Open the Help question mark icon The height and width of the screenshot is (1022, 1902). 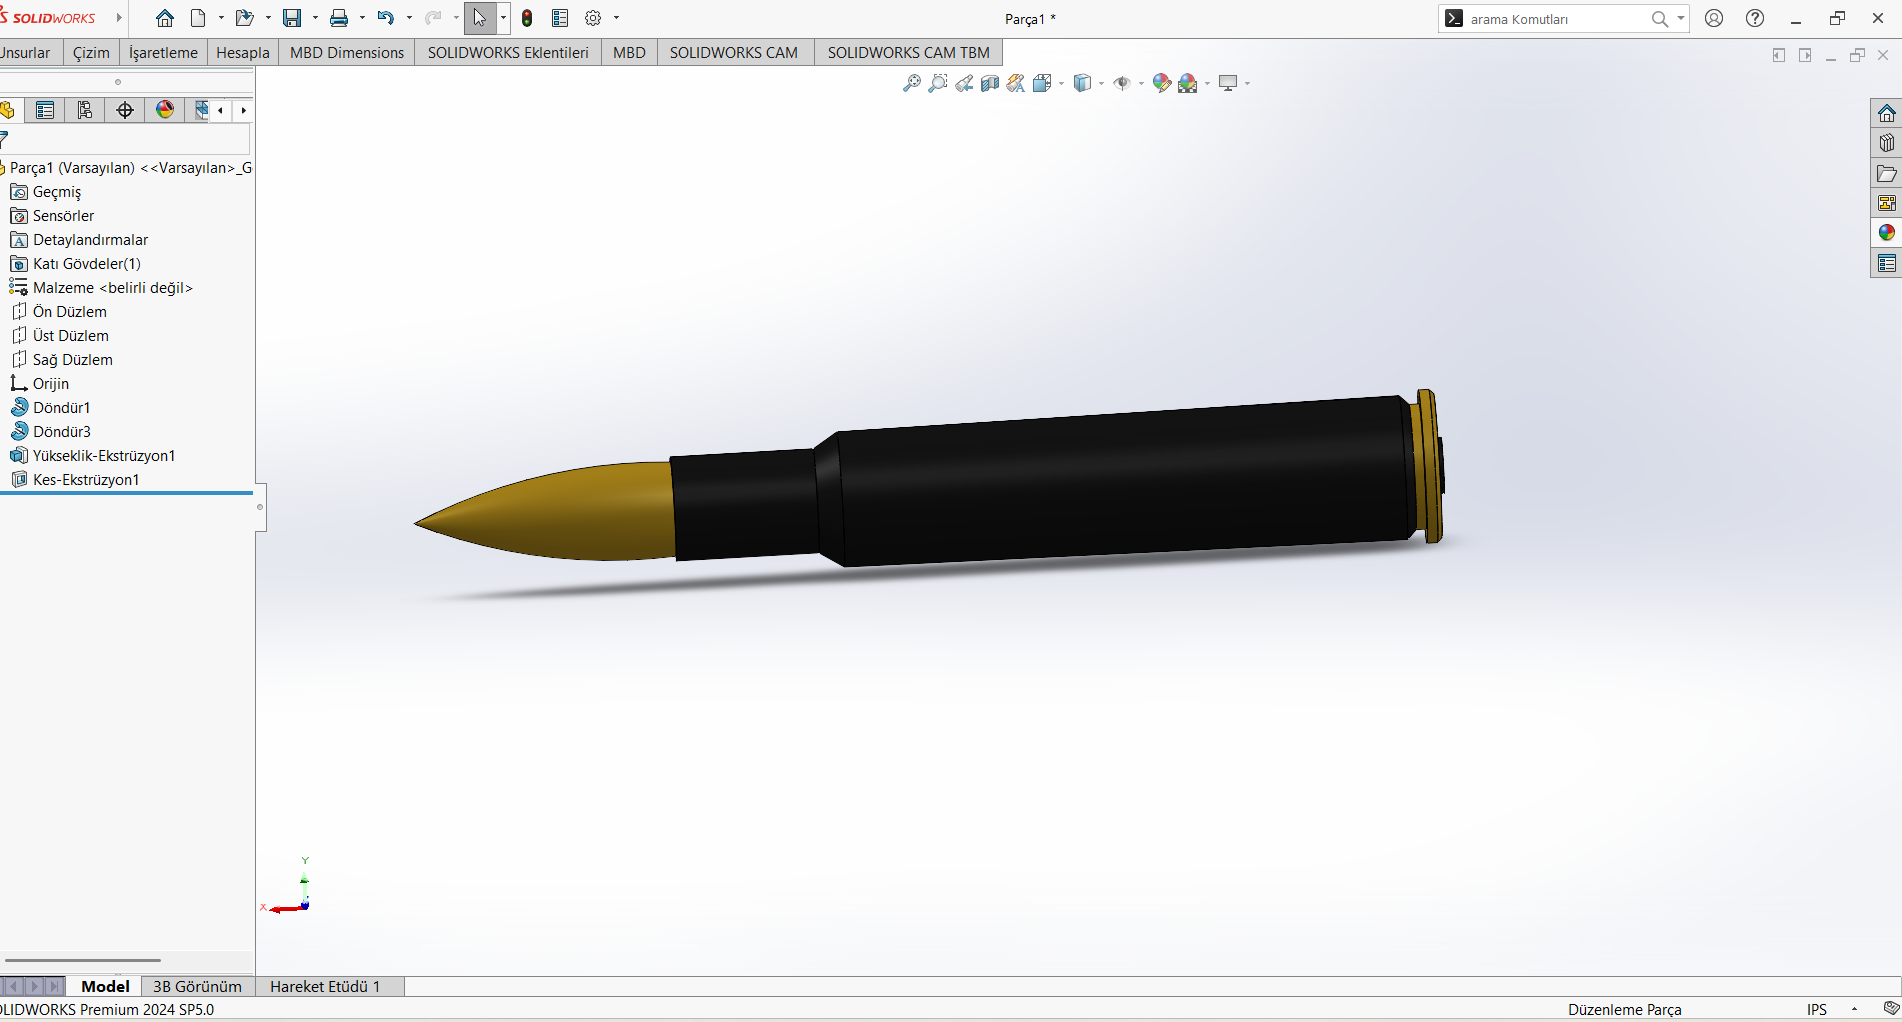coord(1755,18)
